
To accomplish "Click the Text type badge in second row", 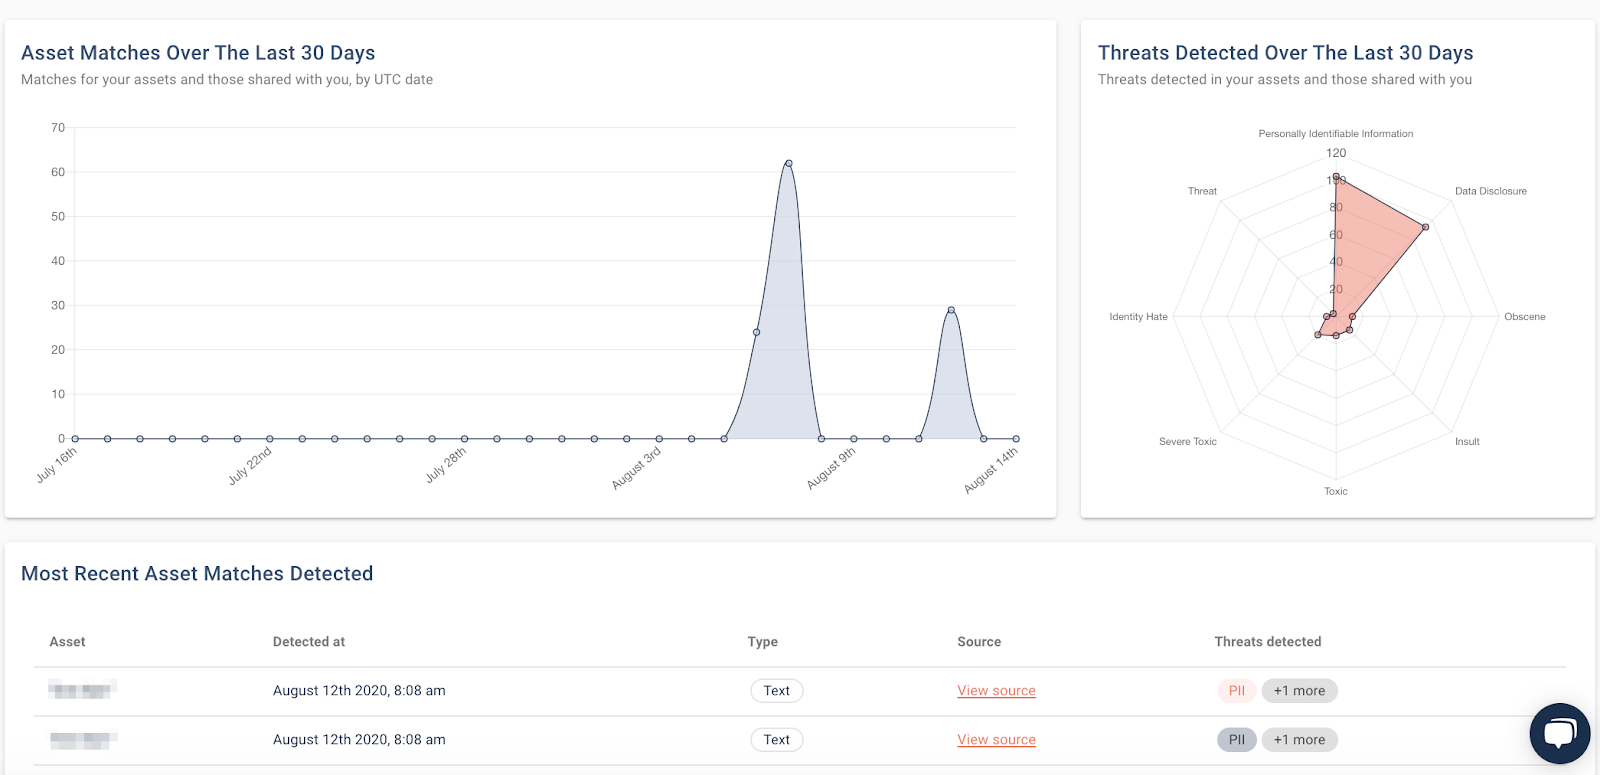I will click(x=777, y=740).
